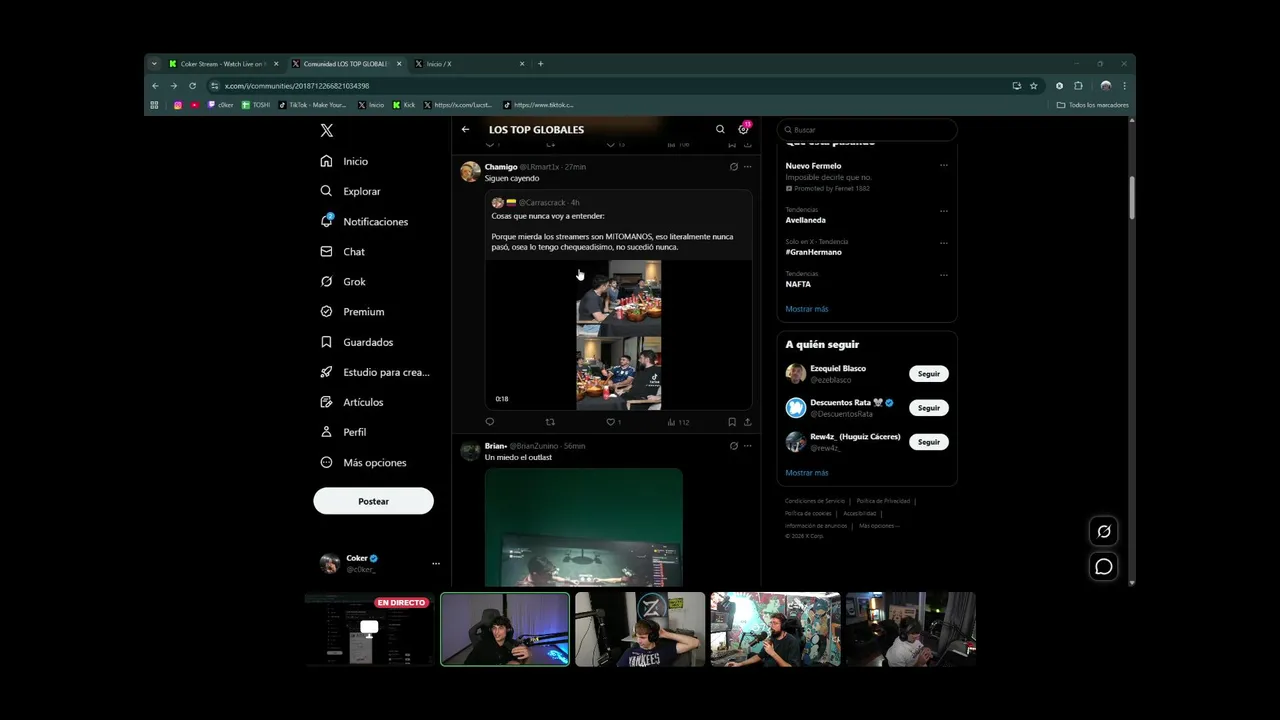Image resolution: width=1280 pixels, height=720 pixels.
Task: Share Chamigo's post
Action: [747, 422]
